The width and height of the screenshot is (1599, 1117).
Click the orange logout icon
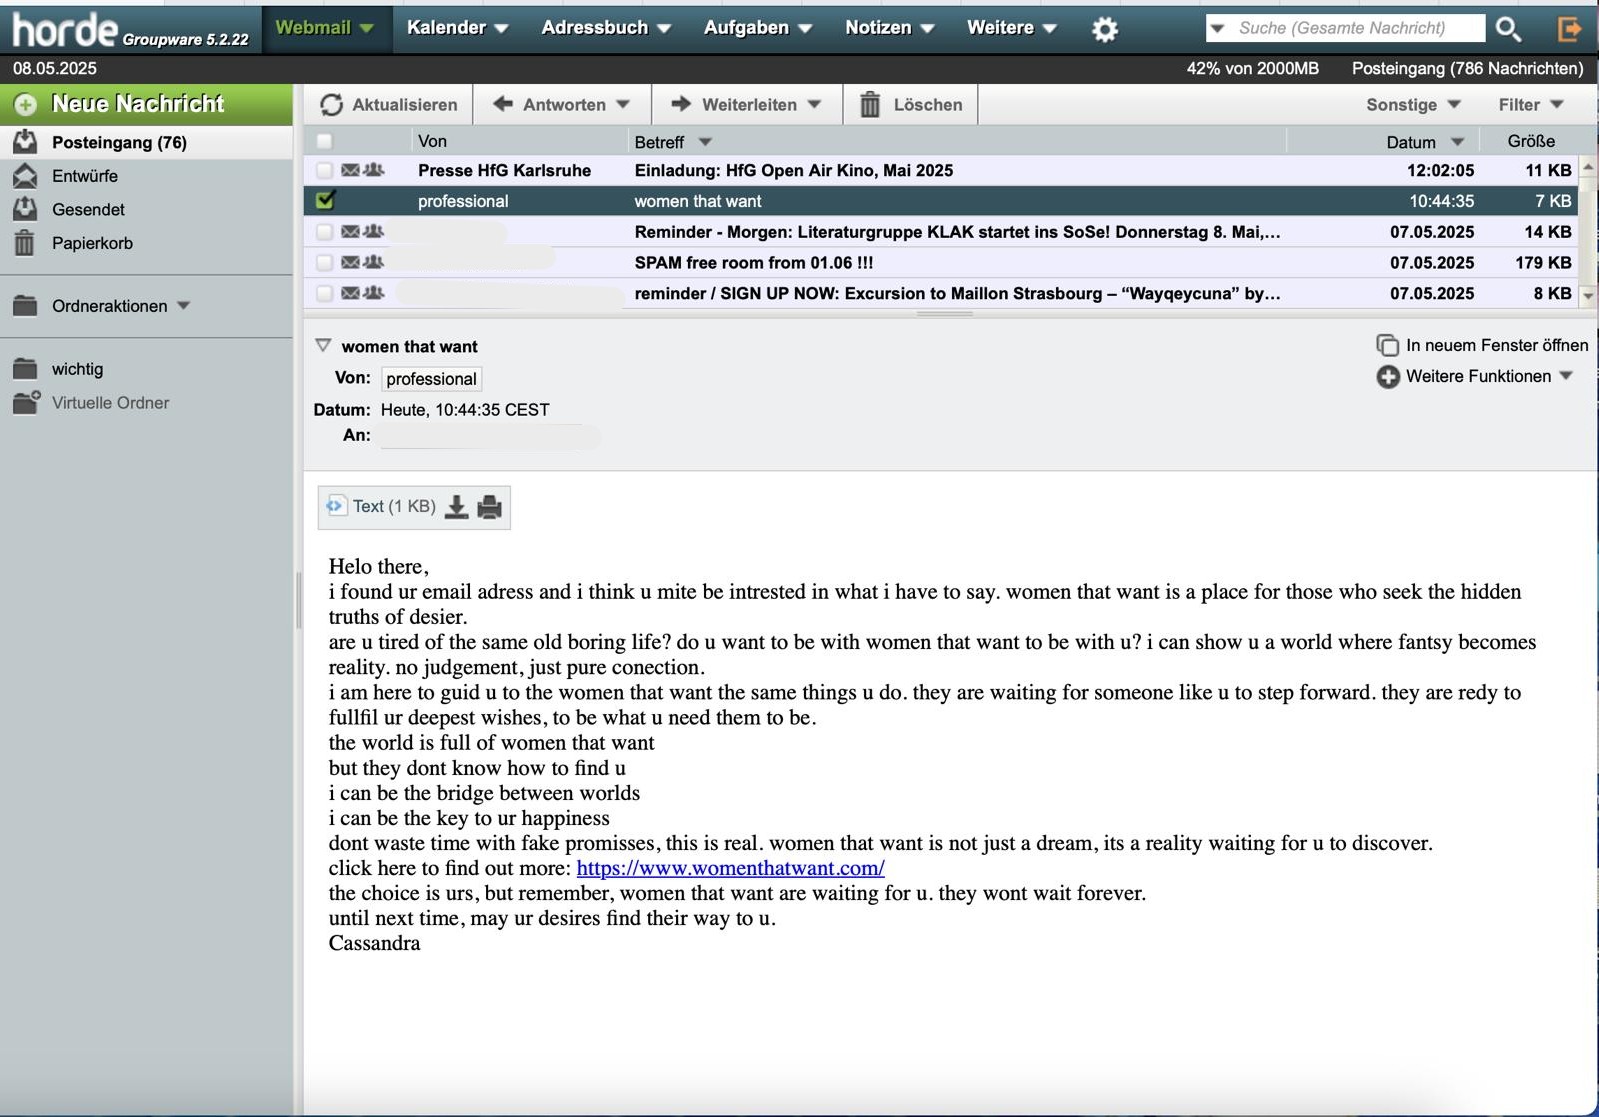(x=1569, y=29)
